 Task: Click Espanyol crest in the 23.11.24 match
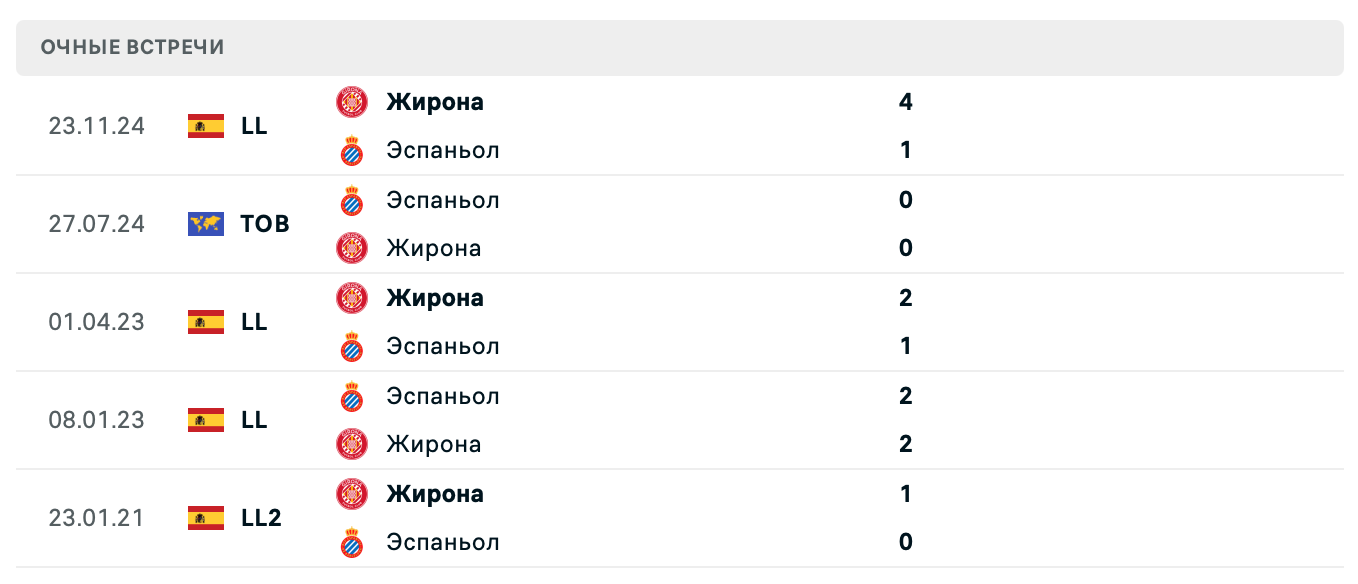(352, 151)
